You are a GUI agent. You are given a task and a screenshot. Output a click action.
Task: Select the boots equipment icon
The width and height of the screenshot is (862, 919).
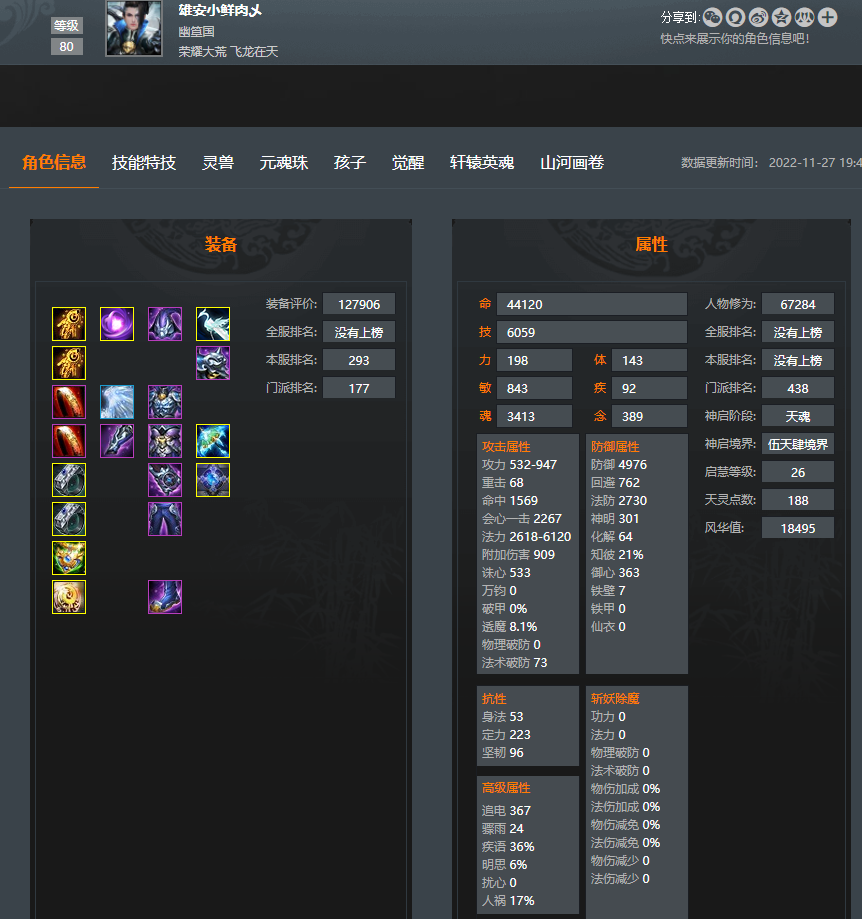pos(165,597)
